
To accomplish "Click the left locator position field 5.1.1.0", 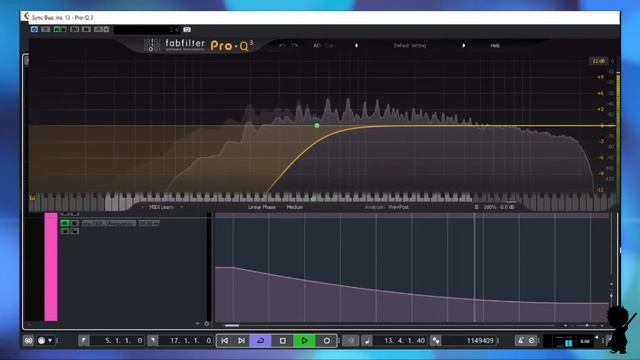I will click(x=118, y=340).
